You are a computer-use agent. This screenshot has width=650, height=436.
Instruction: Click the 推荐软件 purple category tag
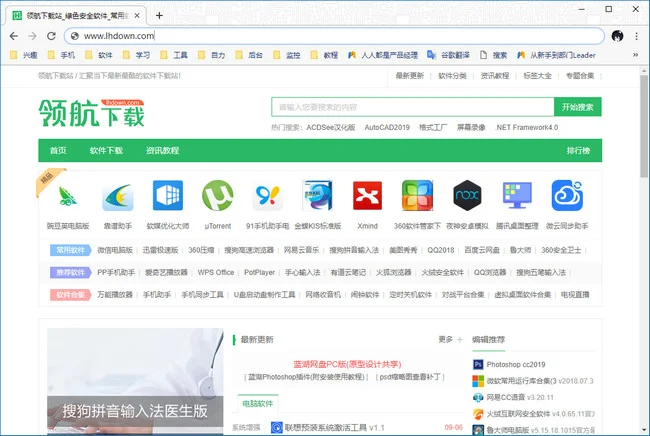point(71,273)
